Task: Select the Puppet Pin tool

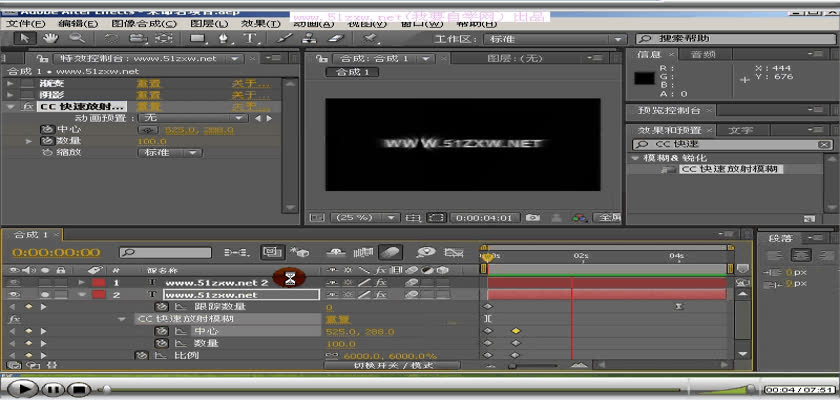Action: (369, 39)
